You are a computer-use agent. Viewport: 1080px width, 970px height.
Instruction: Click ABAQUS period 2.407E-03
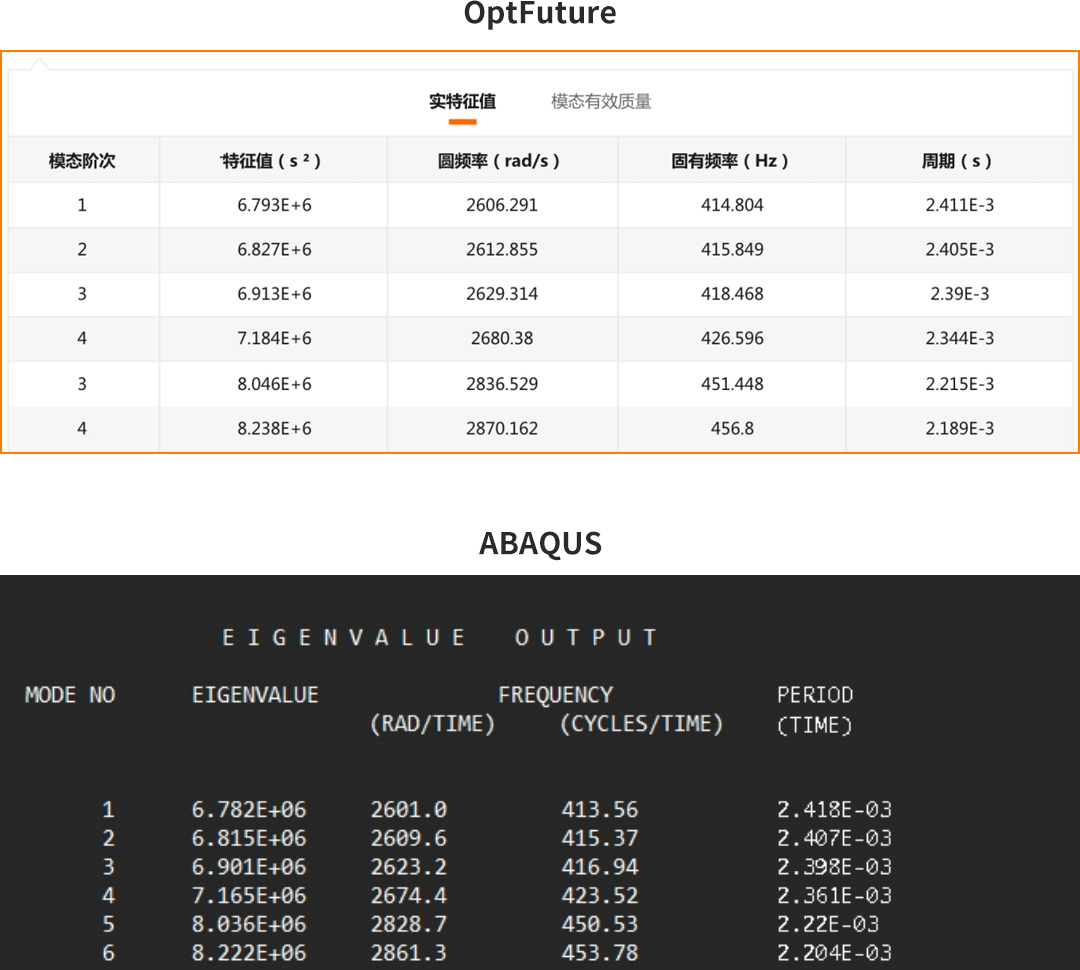point(835,838)
